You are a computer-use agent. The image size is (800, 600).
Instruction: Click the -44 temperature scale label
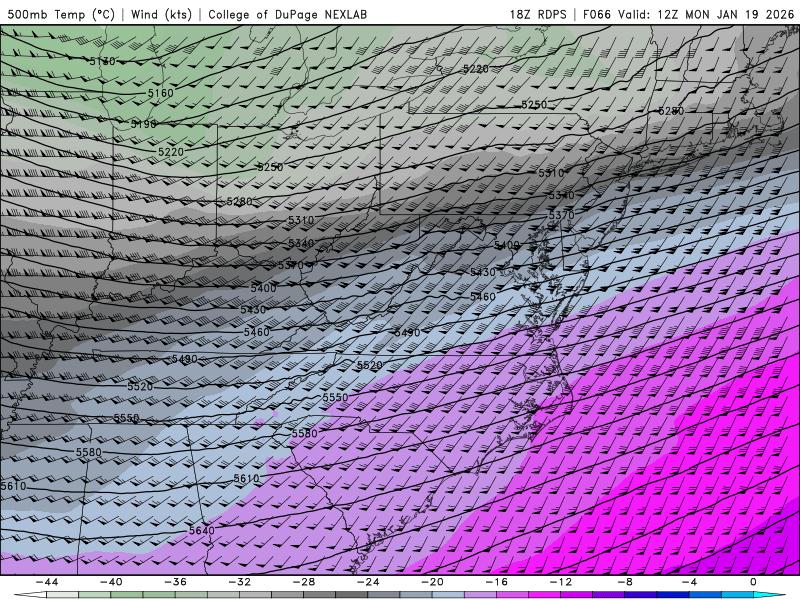47,582
